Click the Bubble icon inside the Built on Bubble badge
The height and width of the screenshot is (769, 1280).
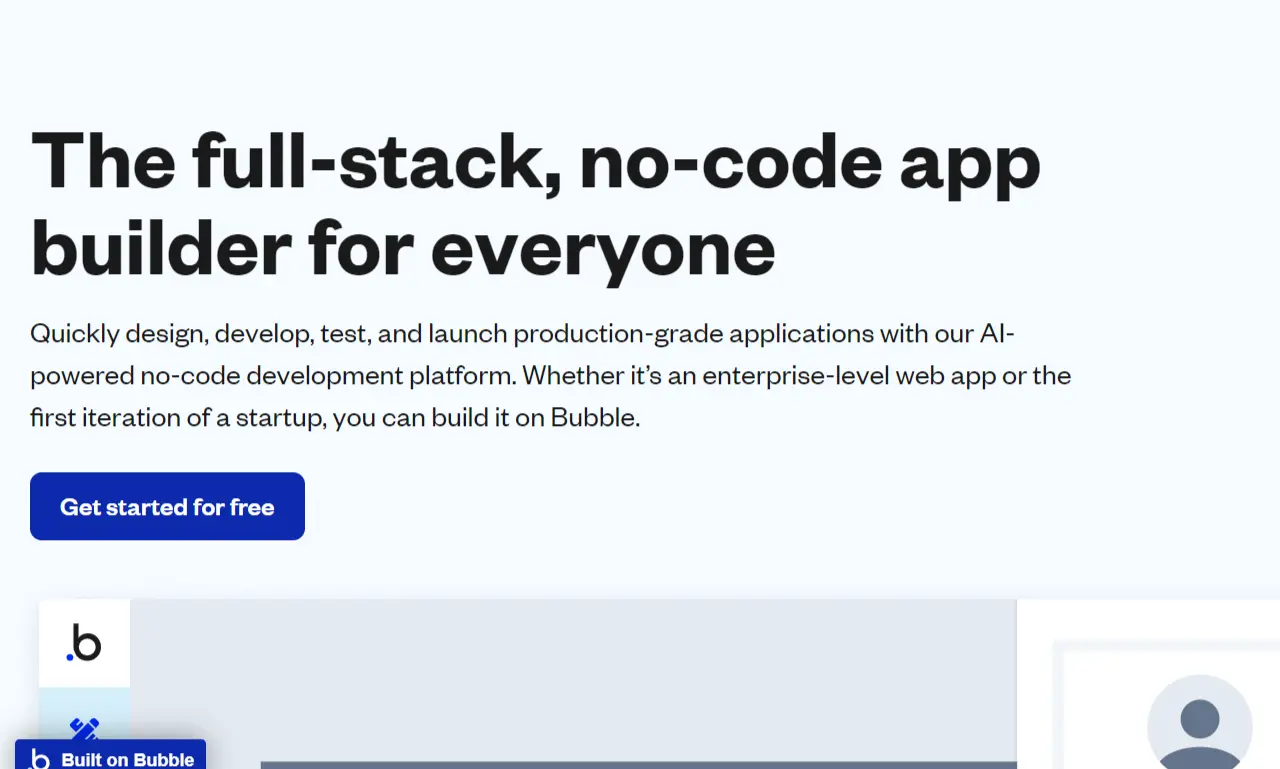pos(41,759)
